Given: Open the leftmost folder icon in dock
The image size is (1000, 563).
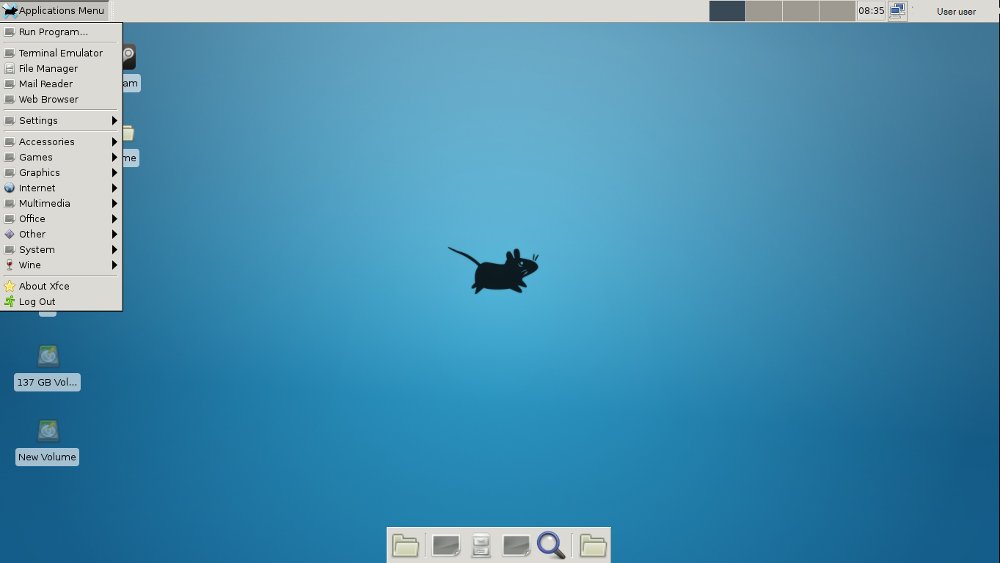Looking at the screenshot, I should [406, 546].
